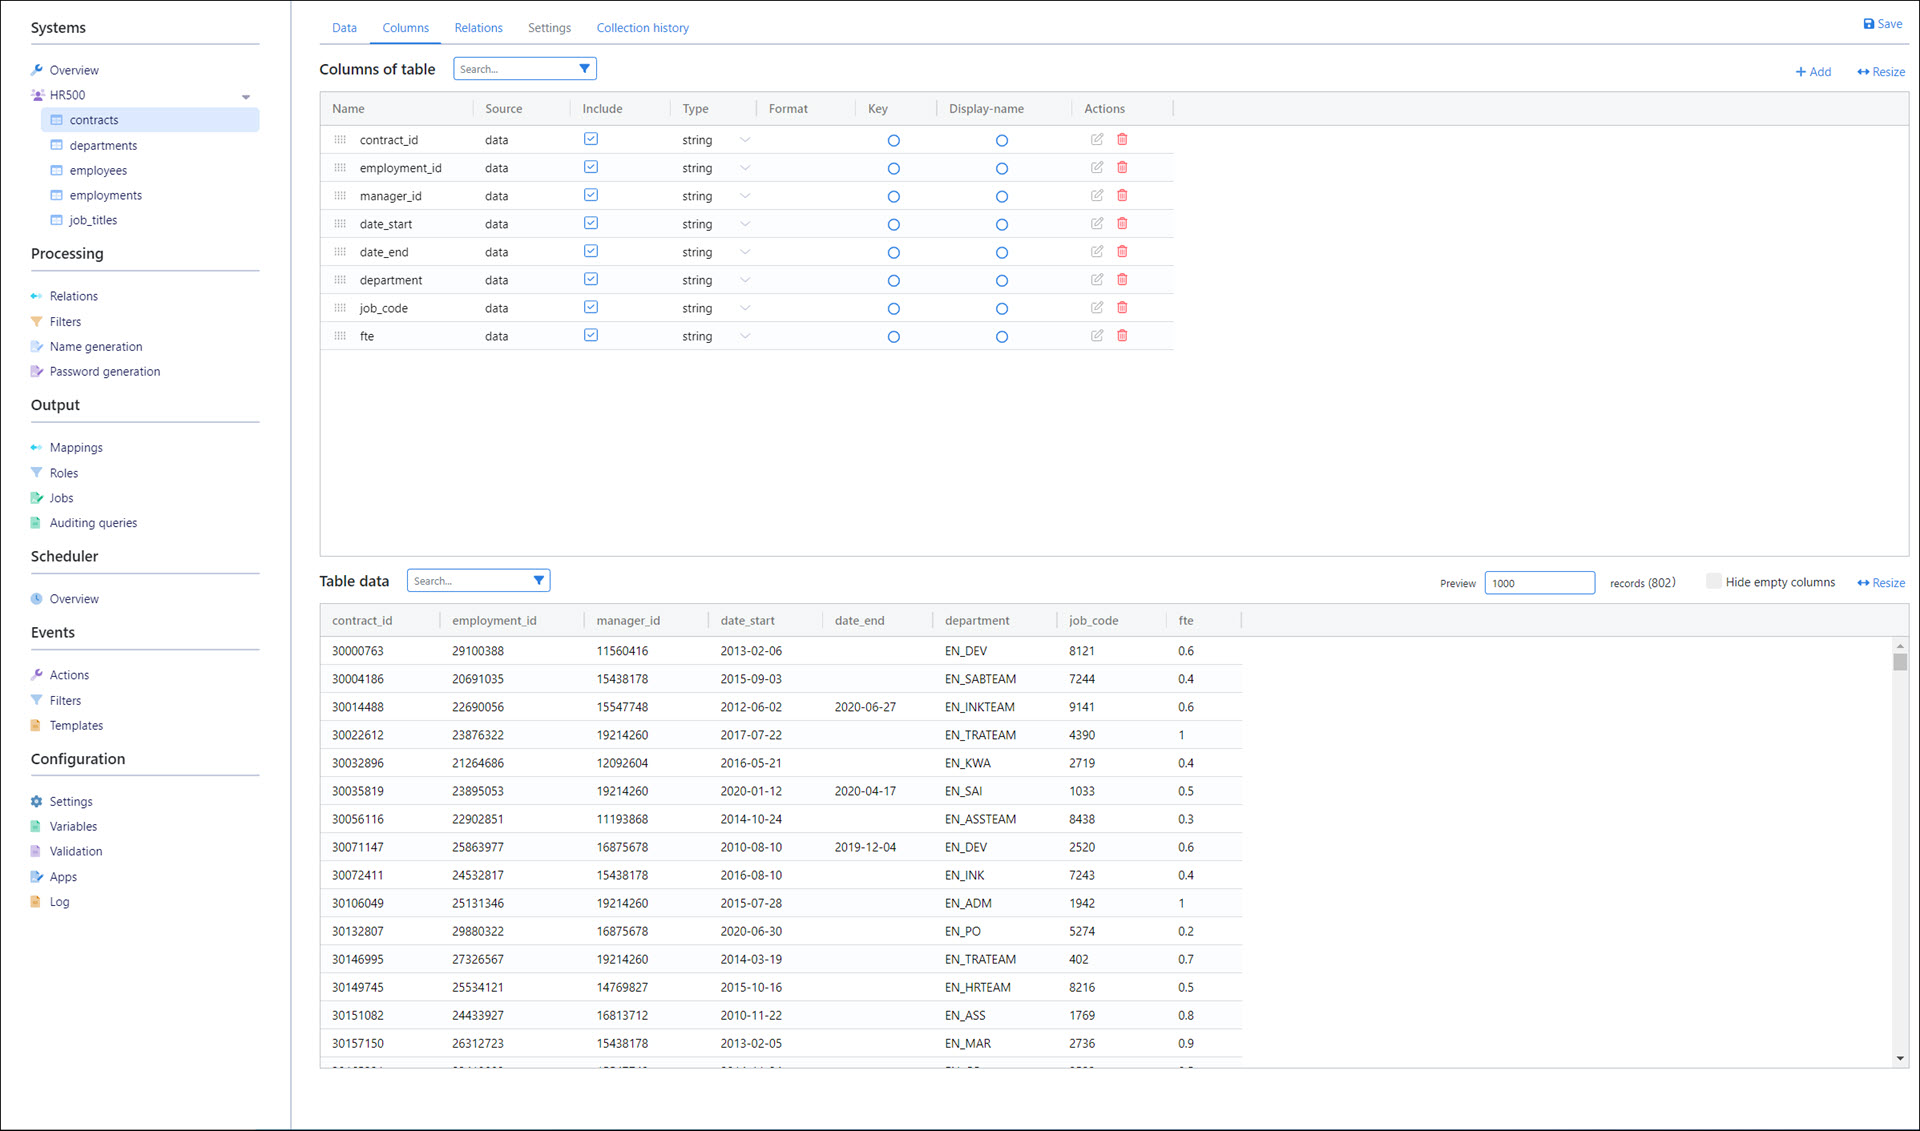Image resolution: width=1920 pixels, height=1131 pixels.
Task: Click the drag handle of date_start row
Action: pyautogui.click(x=340, y=224)
